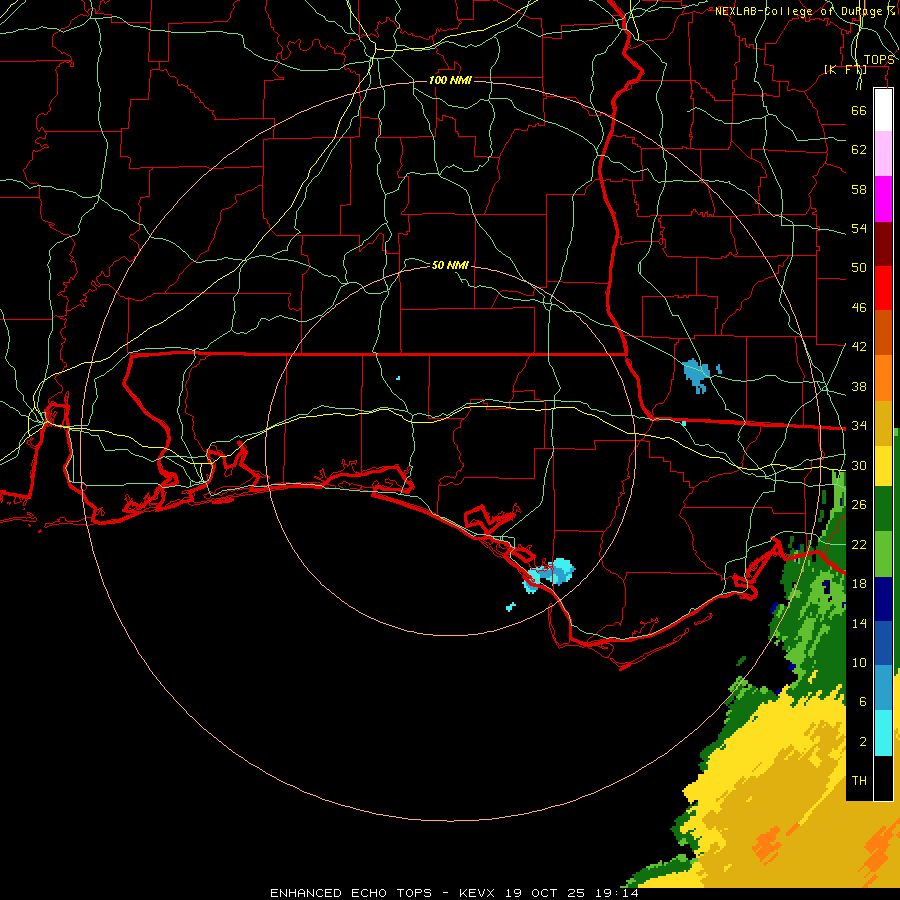Click legend value "6"
900x900 pixels.
863,702
